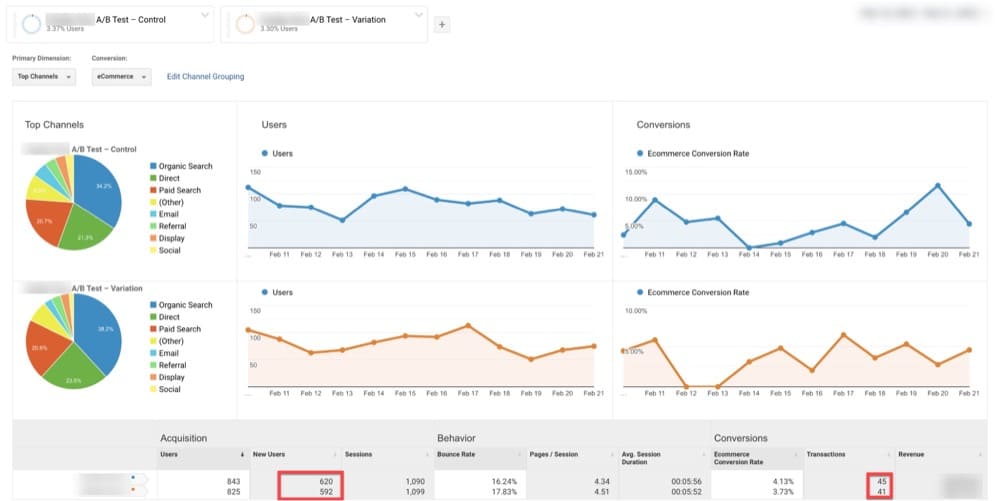This screenshot has height=501, width=1000.
Task: Click the Sessions column header
Action: [360, 454]
